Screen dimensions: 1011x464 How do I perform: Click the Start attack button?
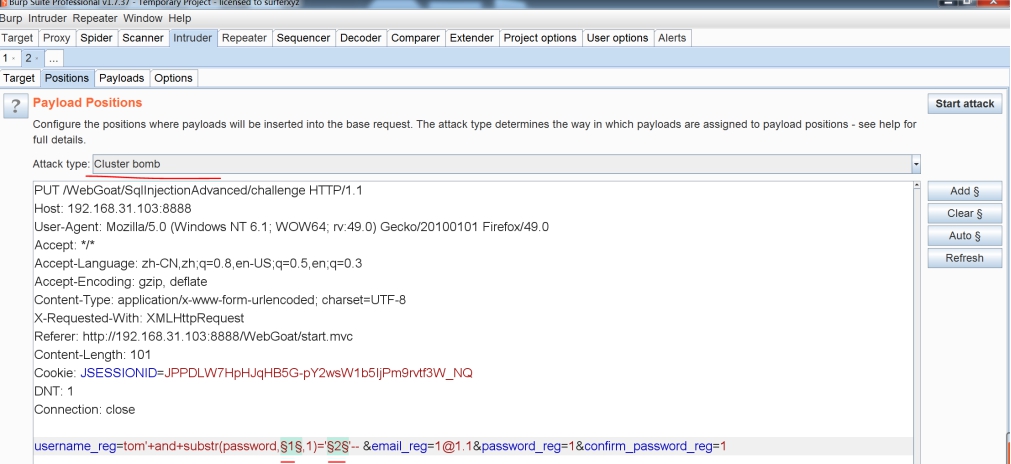pyautogui.click(x=965, y=104)
